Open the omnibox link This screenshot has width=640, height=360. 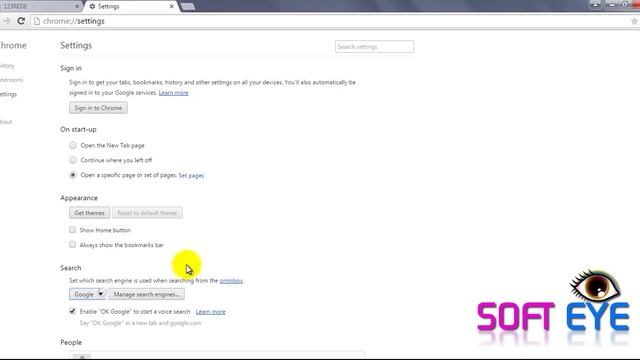tap(231, 280)
